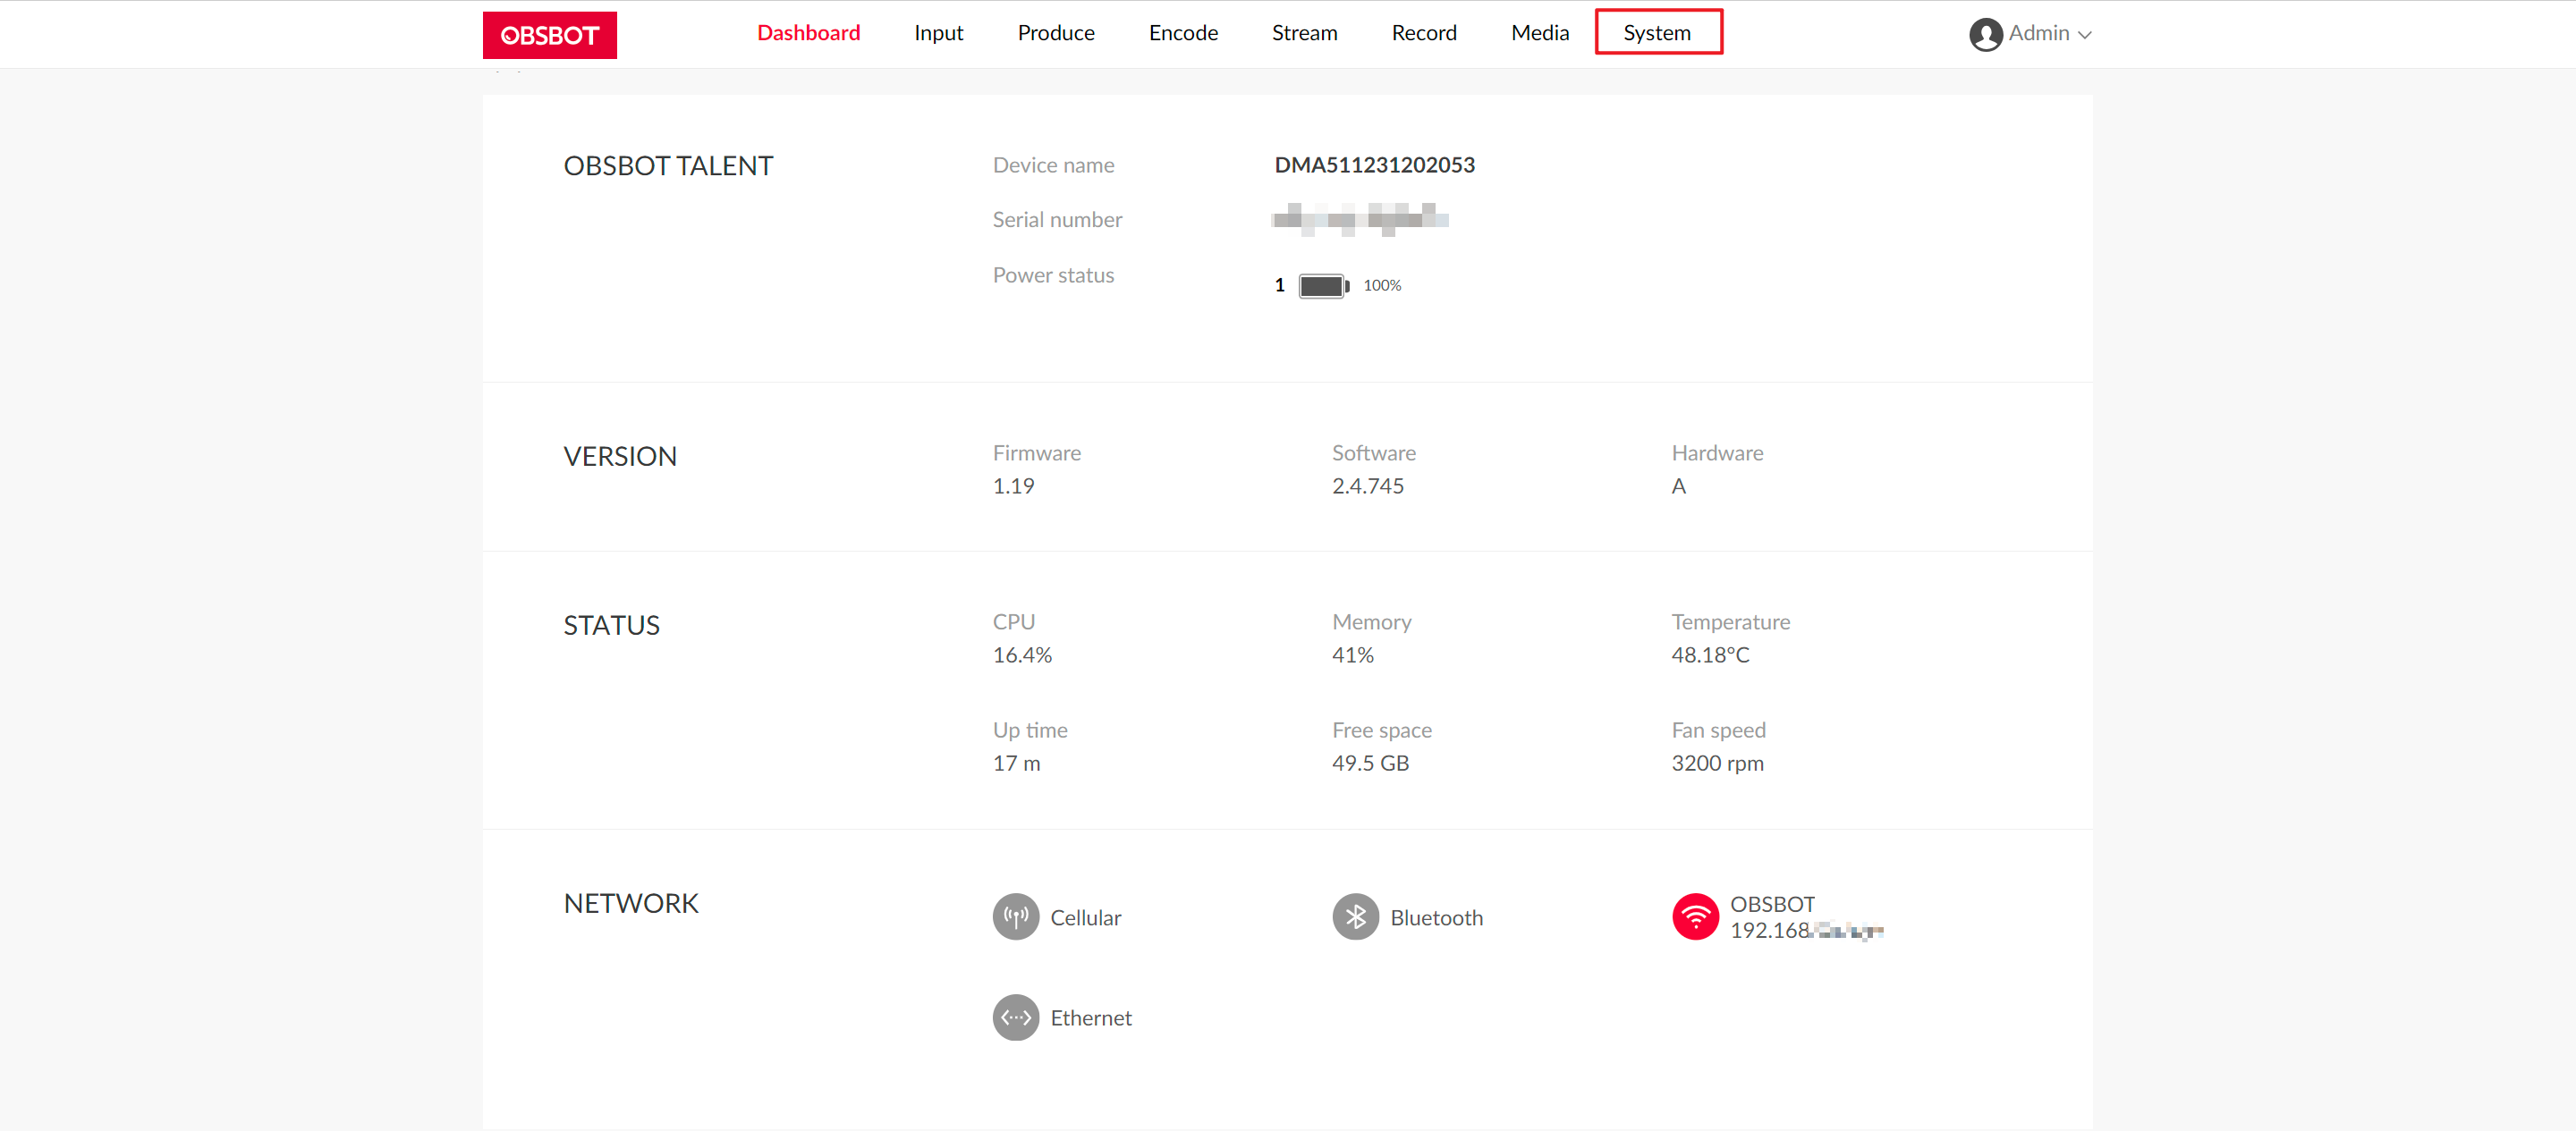Click the OBSBOT TALENT heading
This screenshot has height=1131, width=2576.
point(668,166)
